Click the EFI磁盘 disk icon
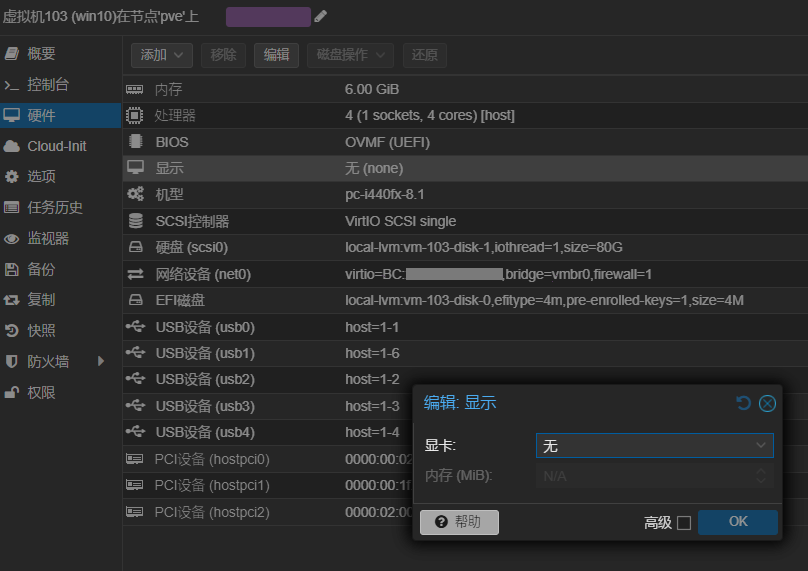Screen dimensions: 808x571 pyautogui.click(x=136, y=300)
